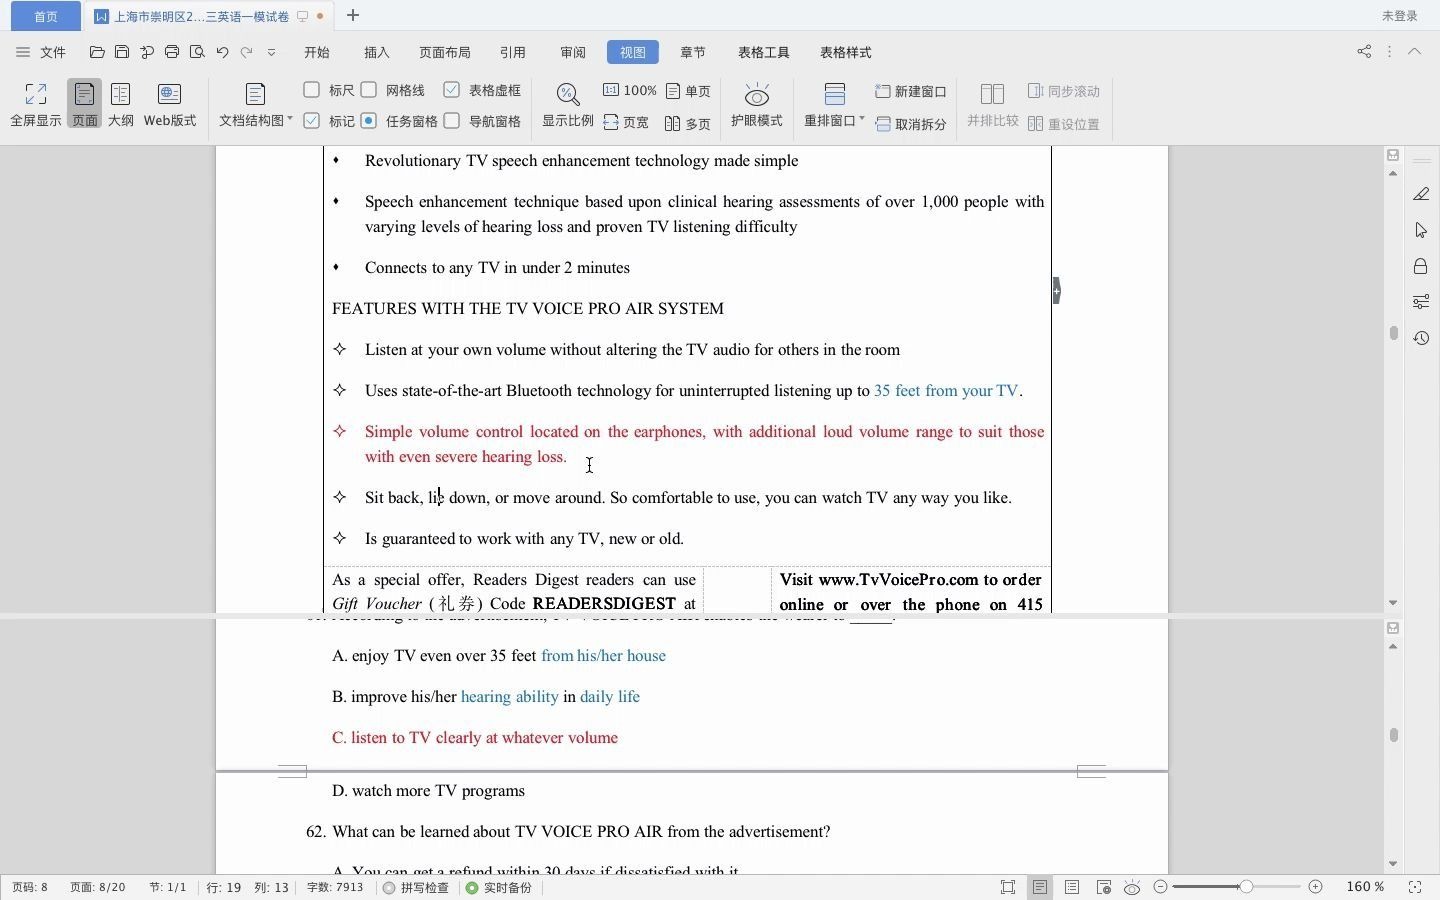The width and height of the screenshot is (1440, 900).
Task: Switch to the 页面布局 ribbon tab
Action: 445,52
